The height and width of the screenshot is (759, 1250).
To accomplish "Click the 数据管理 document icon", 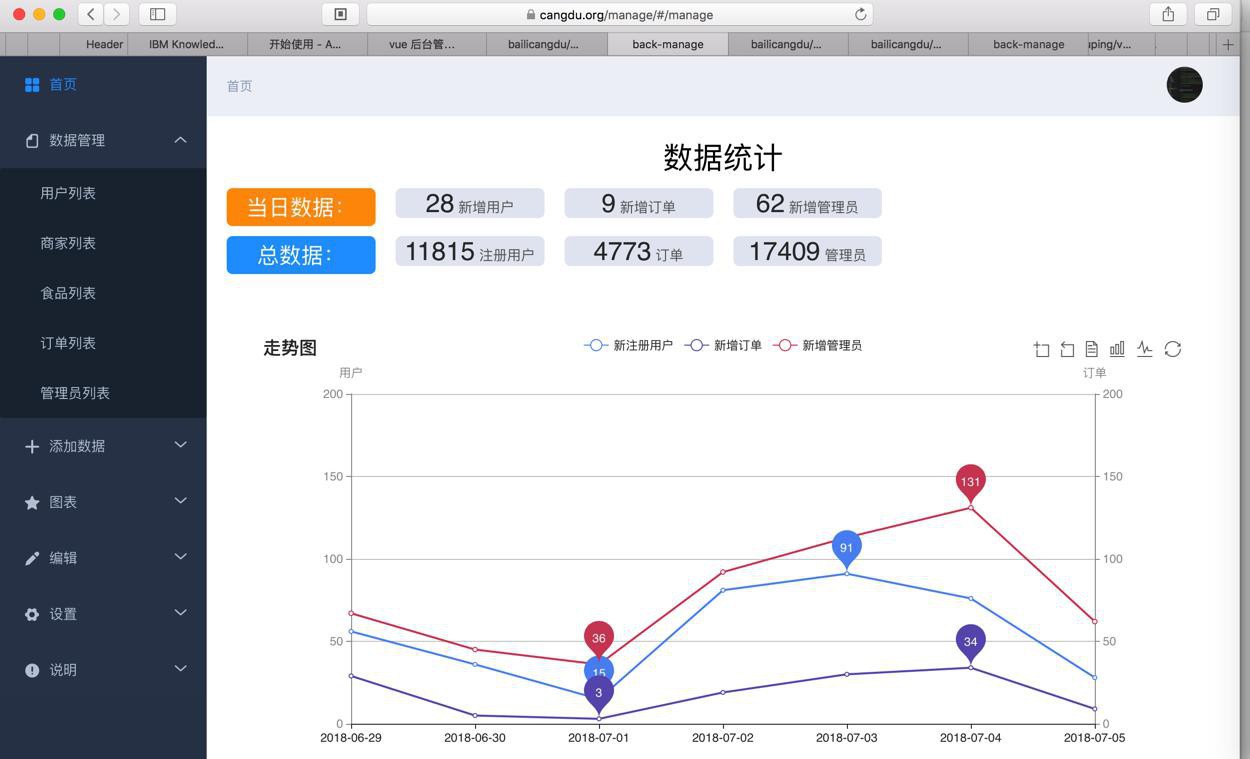I will pyautogui.click(x=32, y=141).
